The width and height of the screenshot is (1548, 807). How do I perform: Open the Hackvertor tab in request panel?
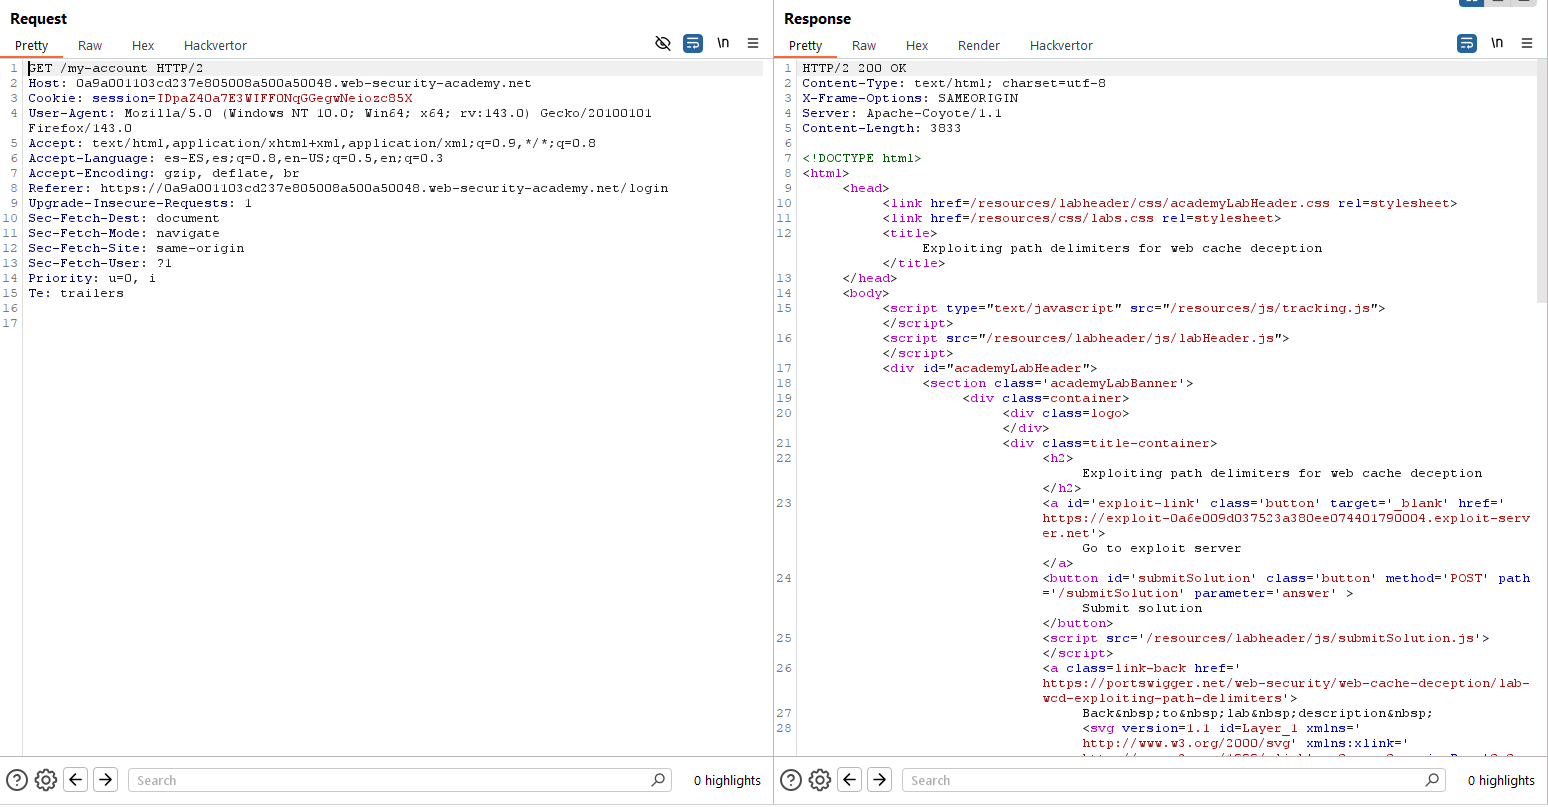pyautogui.click(x=215, y=45)
